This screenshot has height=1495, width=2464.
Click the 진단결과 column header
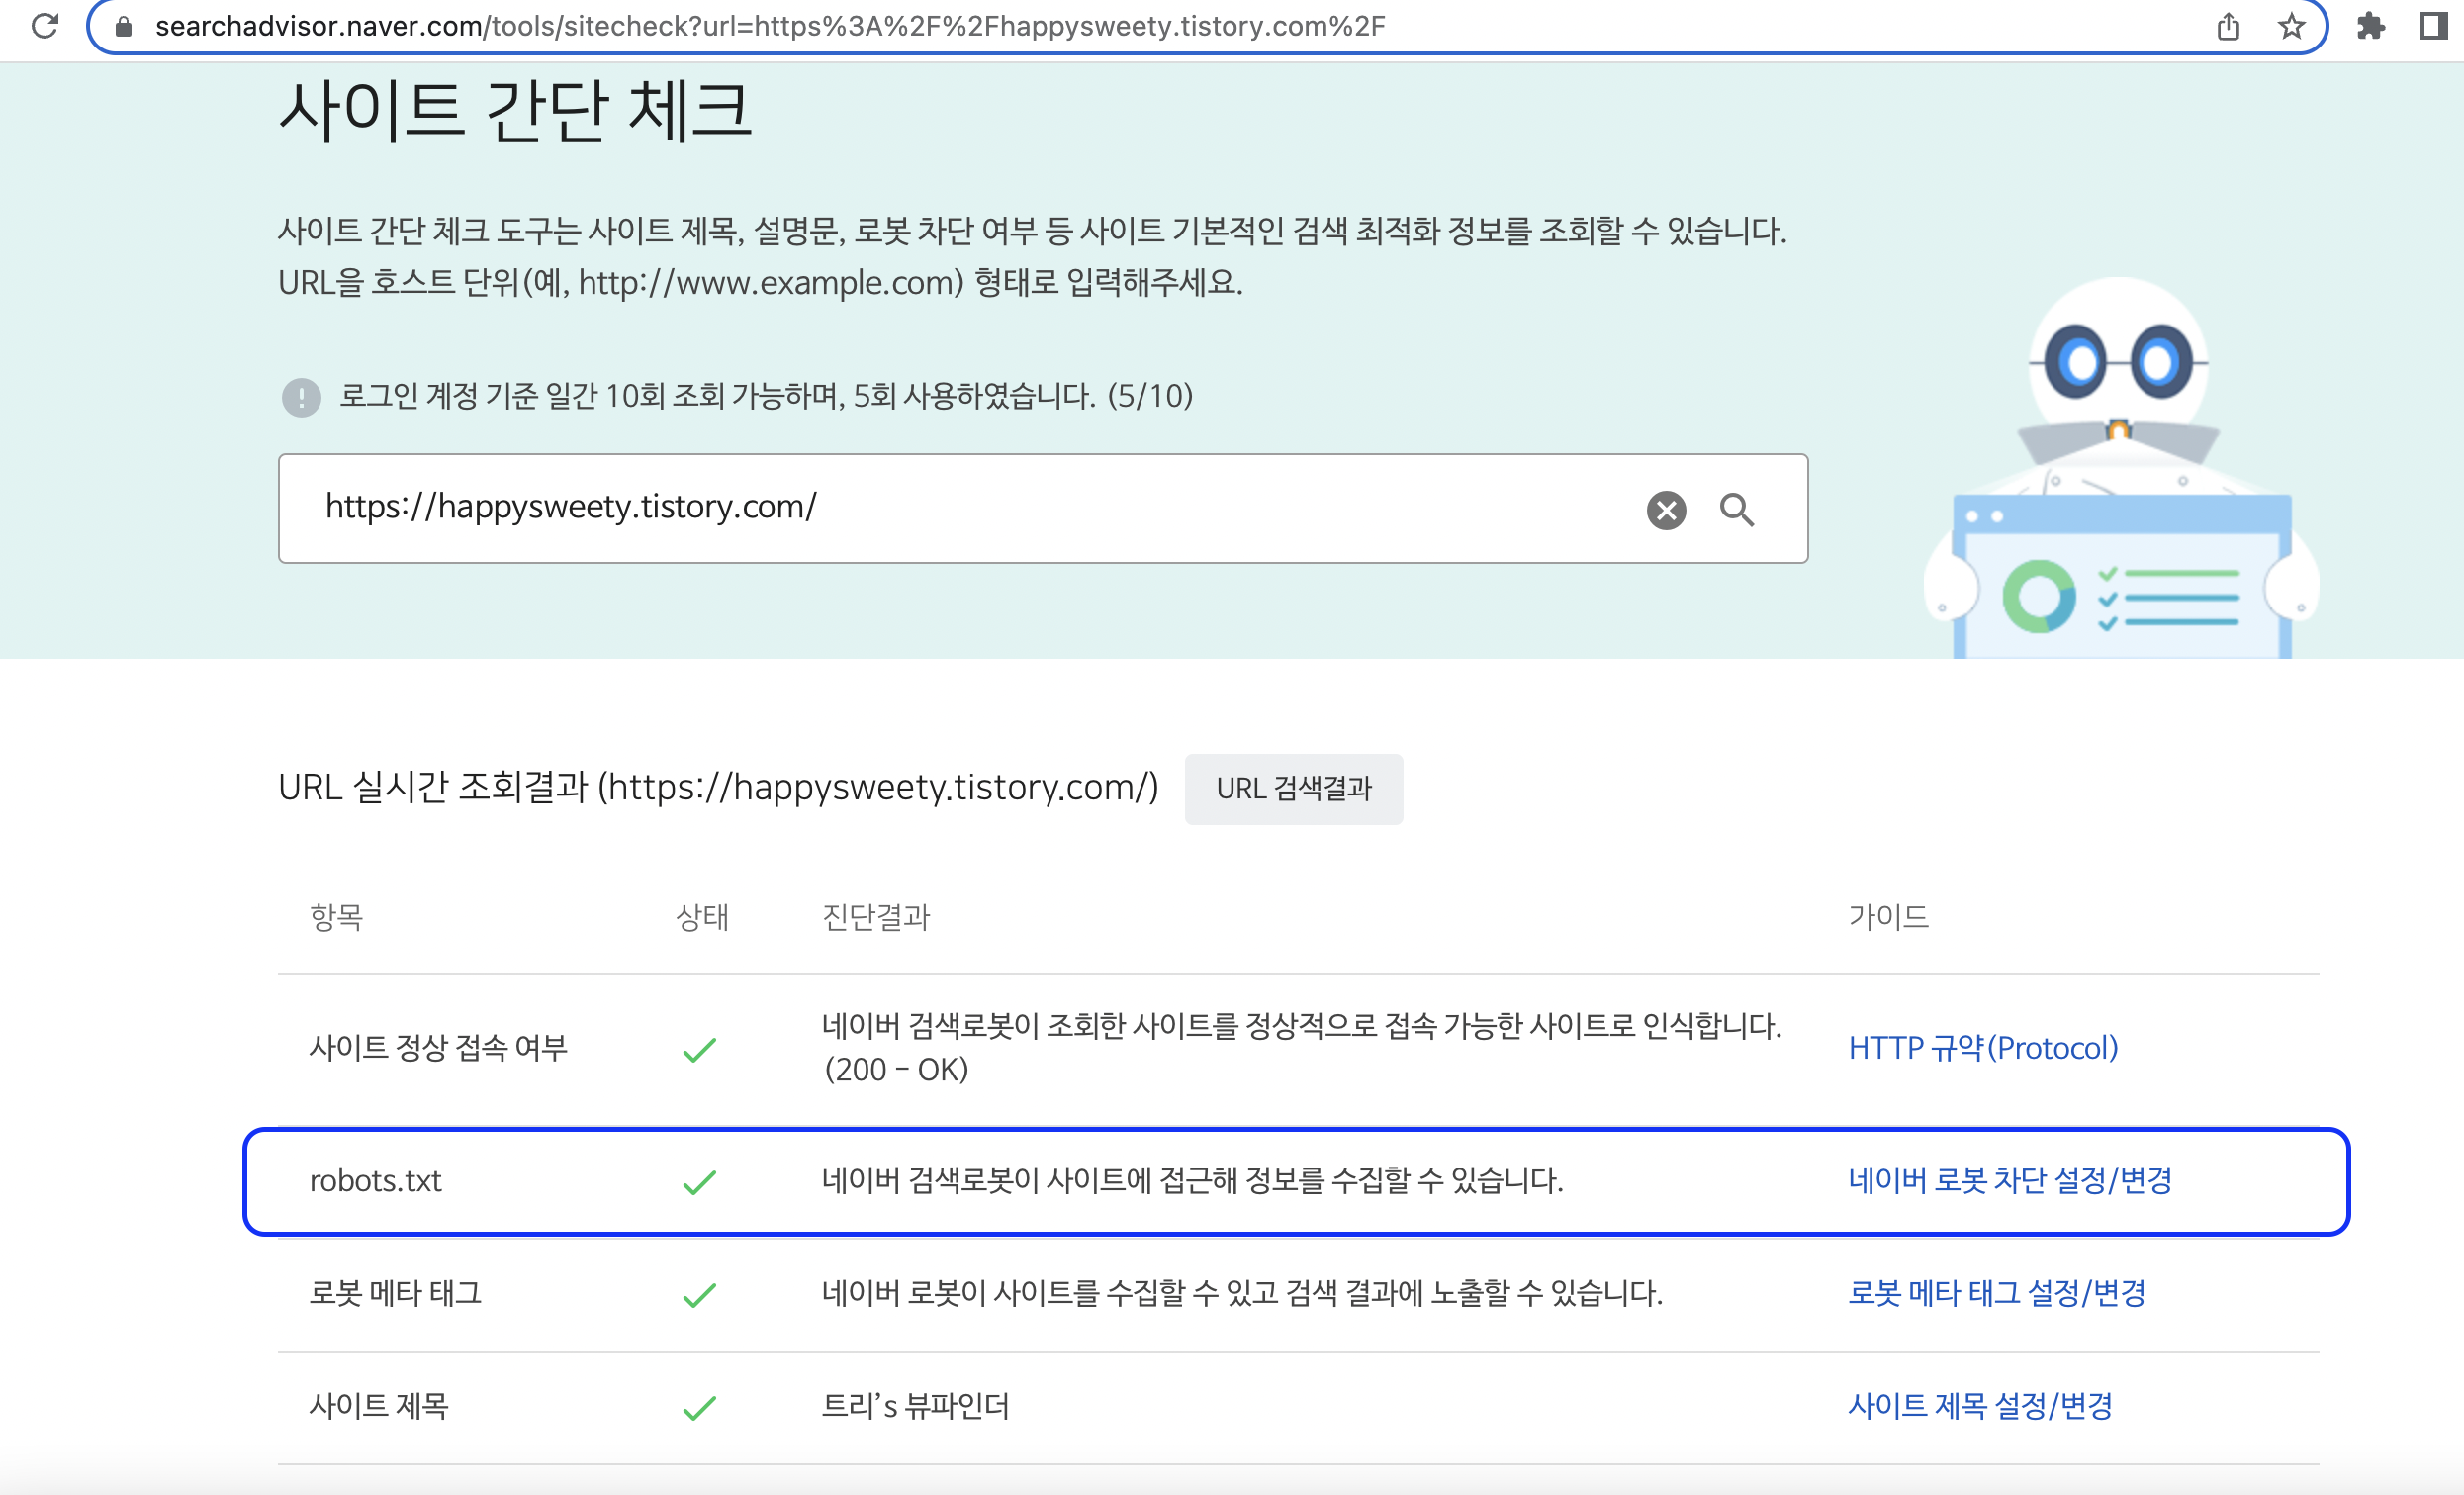(876, 917)
